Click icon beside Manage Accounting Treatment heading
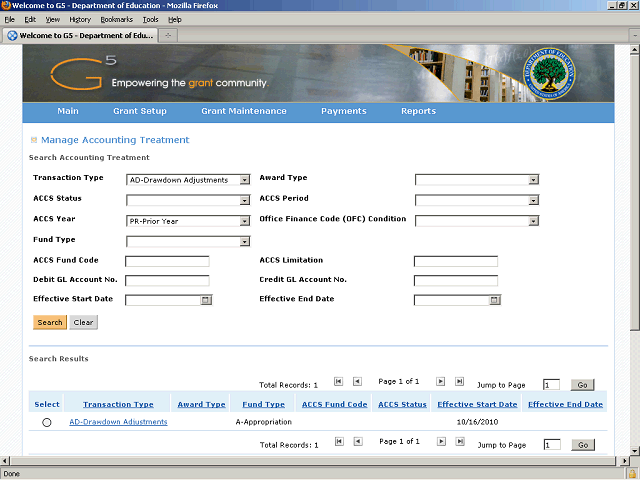This screenshot has width=640, height=480. 34,140
